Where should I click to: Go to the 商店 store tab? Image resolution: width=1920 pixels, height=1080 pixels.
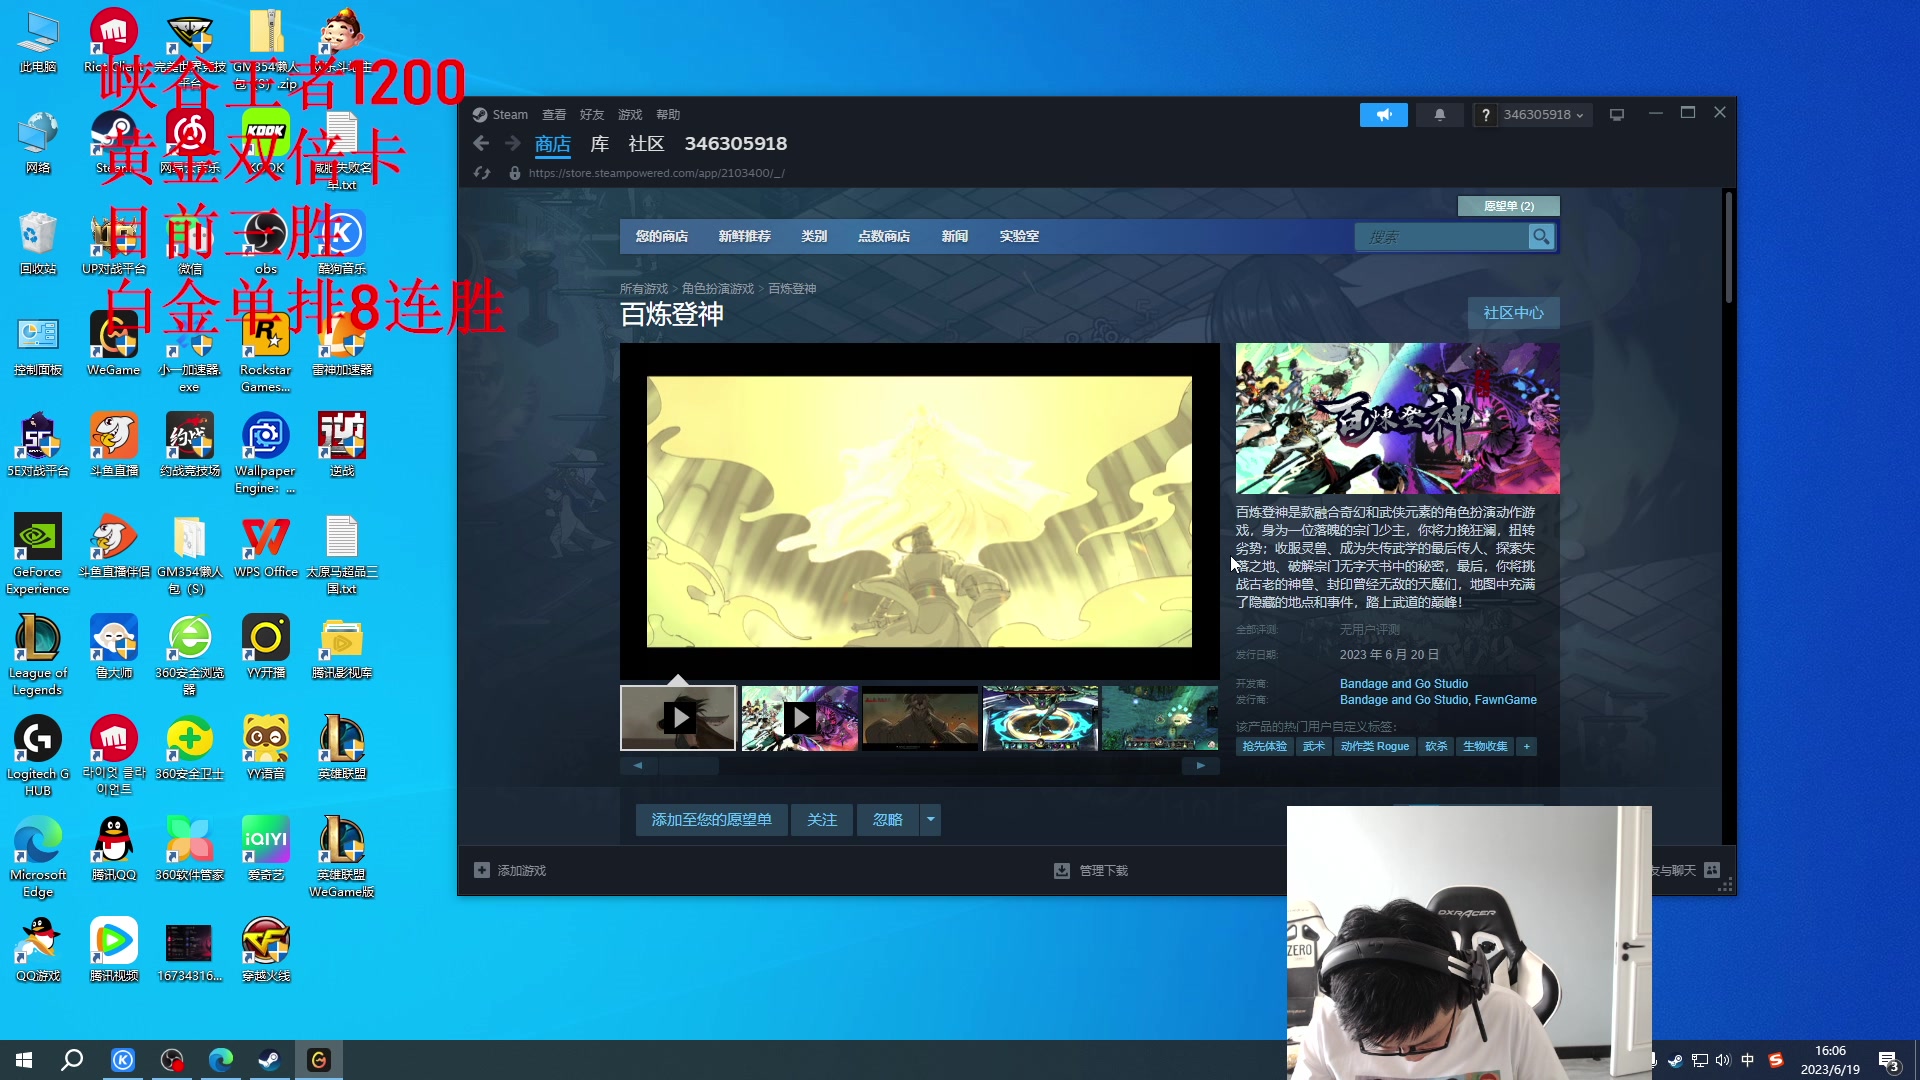tap(553, 144)
